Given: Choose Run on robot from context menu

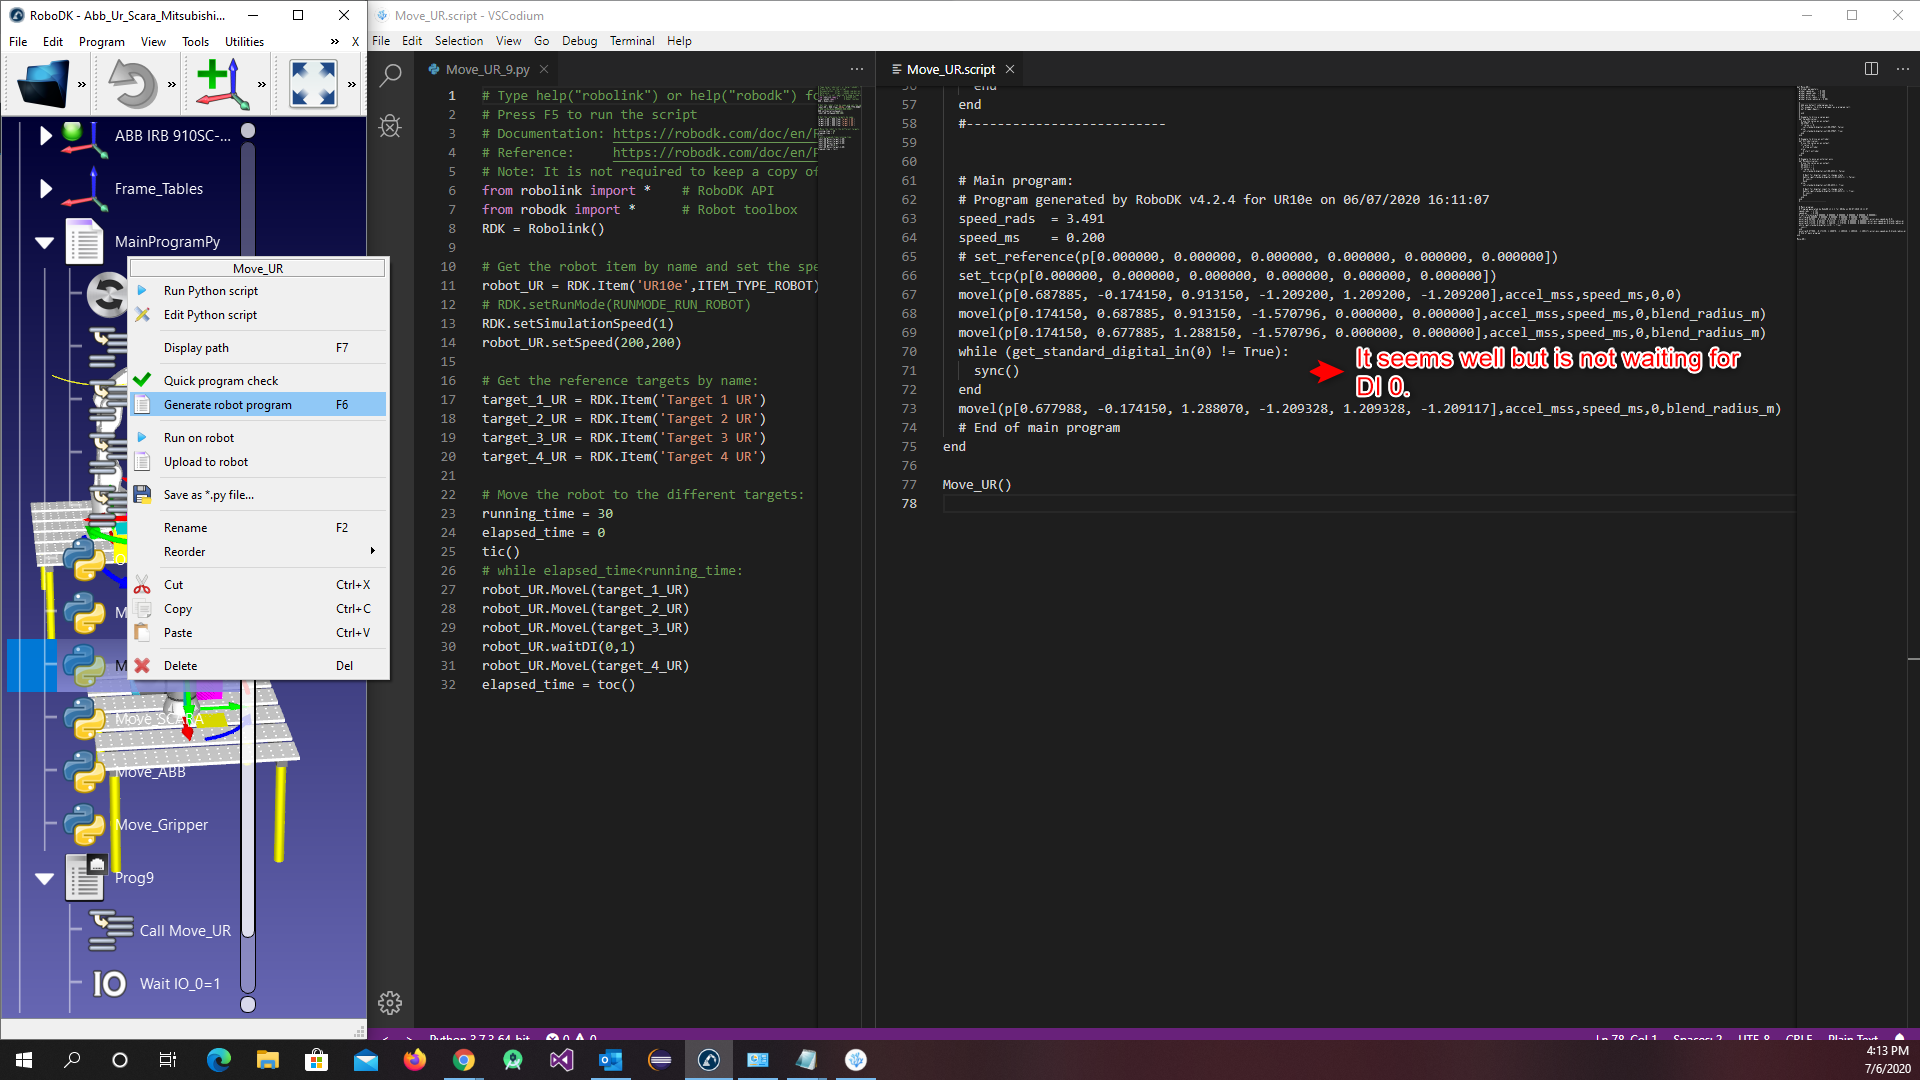Looking at the screenshot, I should click(199, 438).
